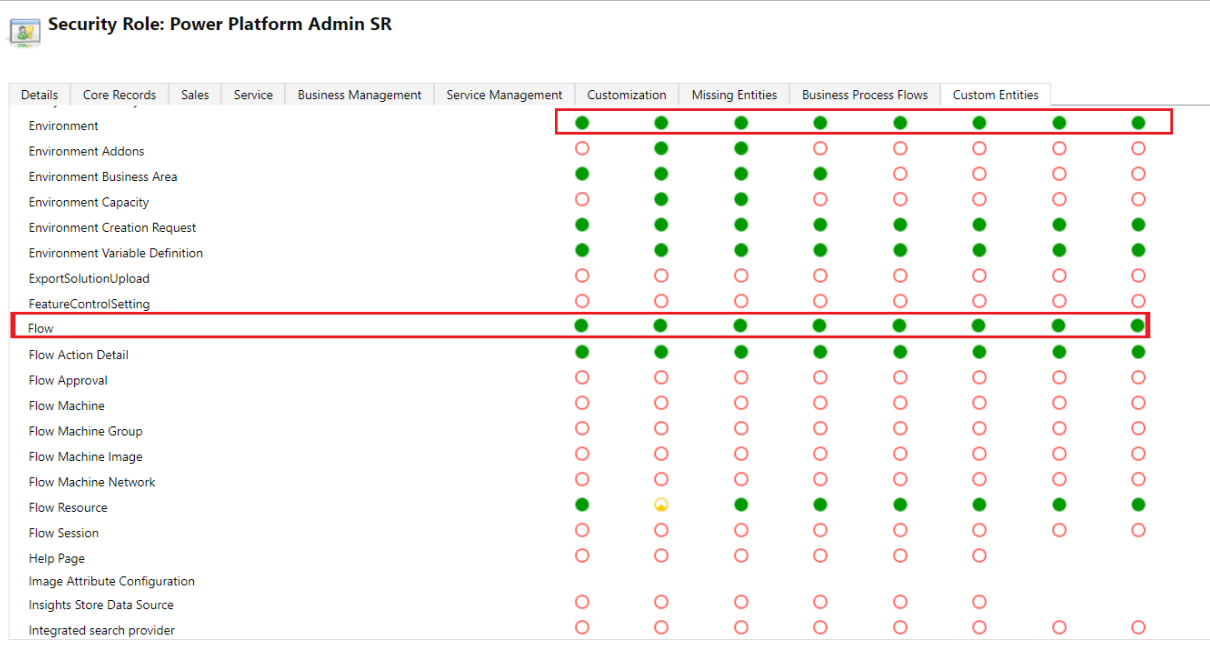
Task: Enable the first privilege for Flow Approval
Action: 581,377
